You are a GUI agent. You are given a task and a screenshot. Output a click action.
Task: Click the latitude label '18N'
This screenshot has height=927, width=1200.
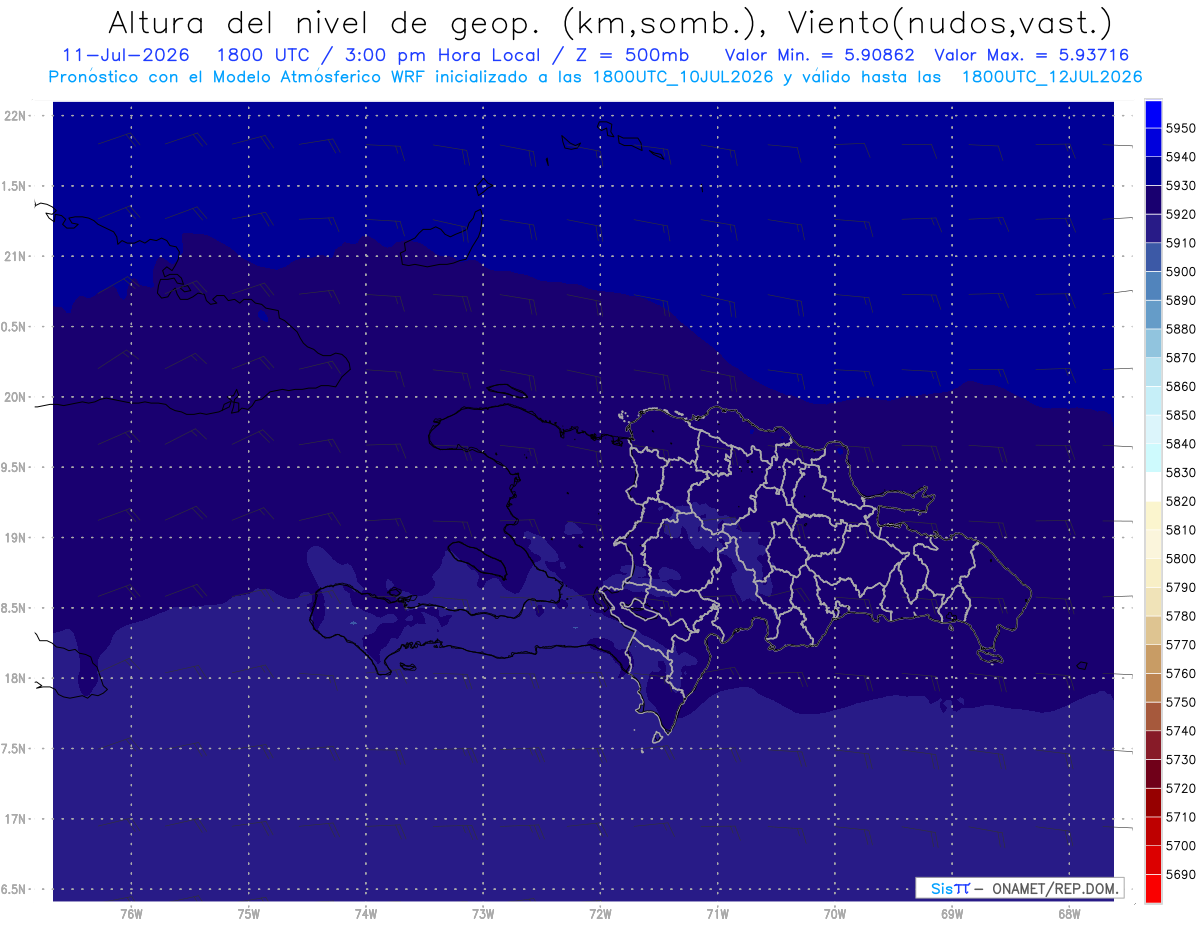point(14,678)
